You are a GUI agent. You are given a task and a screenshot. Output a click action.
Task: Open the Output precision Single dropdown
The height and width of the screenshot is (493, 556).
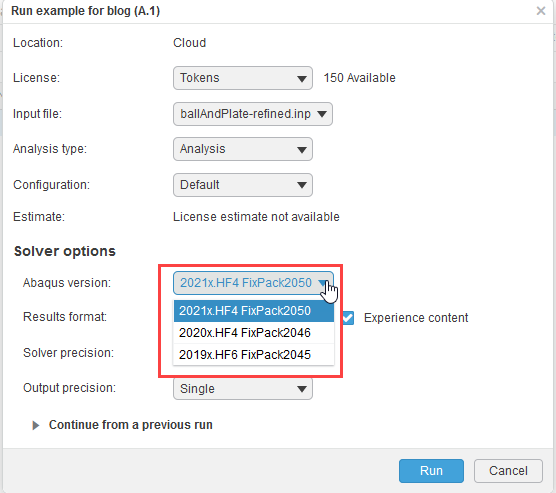pos(243,389)
